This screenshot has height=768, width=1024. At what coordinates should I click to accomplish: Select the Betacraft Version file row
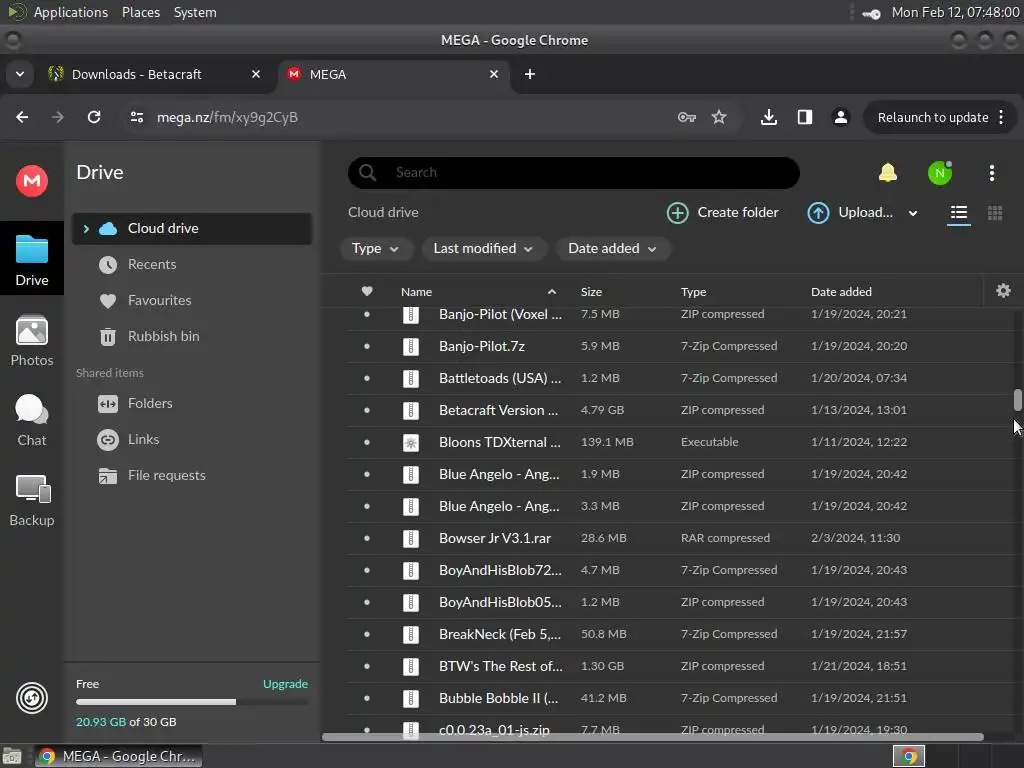pos(679,410)
